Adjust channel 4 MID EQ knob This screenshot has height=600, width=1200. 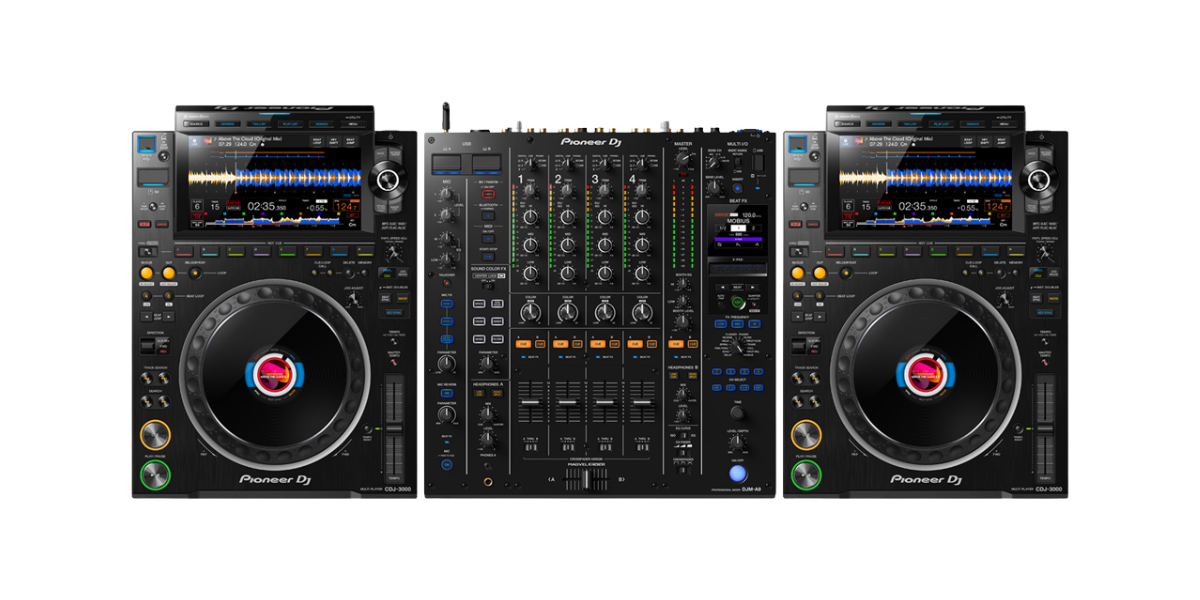click(x=641, y=244)
